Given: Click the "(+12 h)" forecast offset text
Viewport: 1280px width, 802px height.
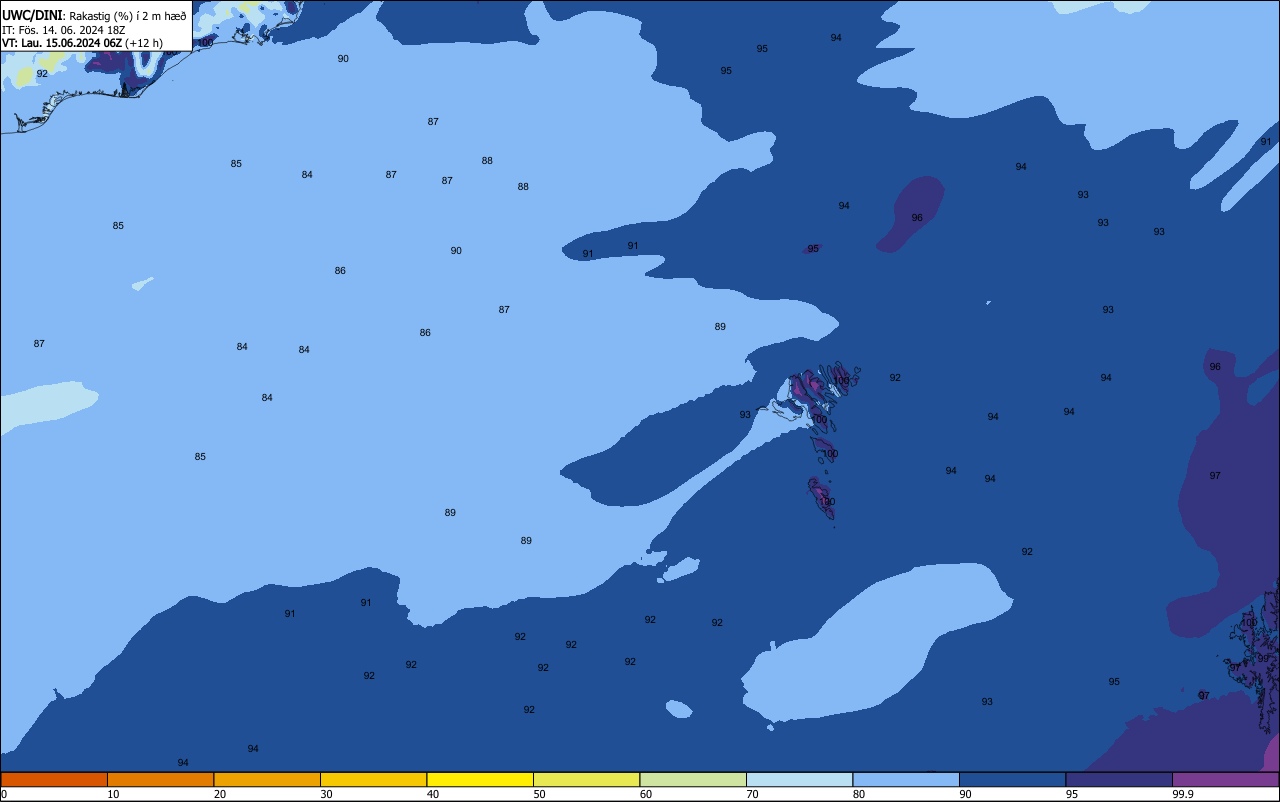Looking at the screenshot, I should click(144, 43).
